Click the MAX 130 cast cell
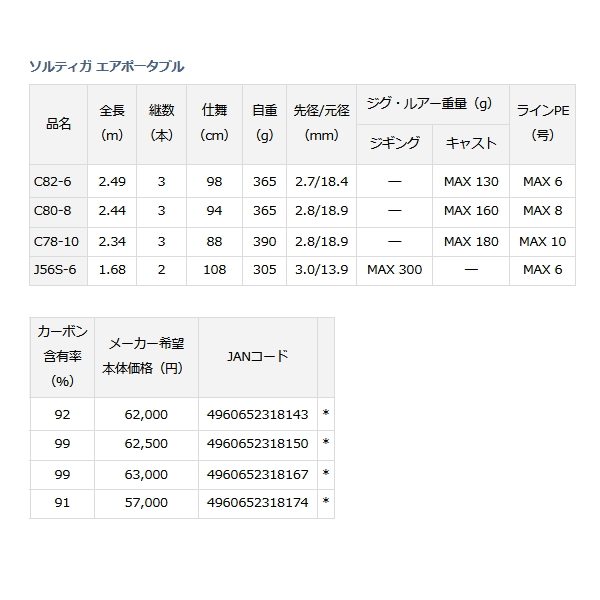 471,181
